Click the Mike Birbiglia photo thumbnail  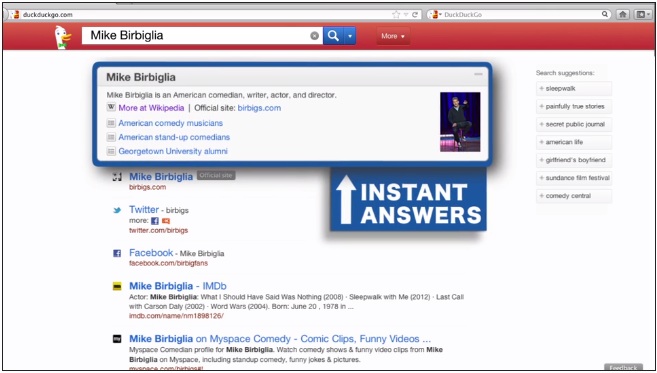tap(460, 122)
